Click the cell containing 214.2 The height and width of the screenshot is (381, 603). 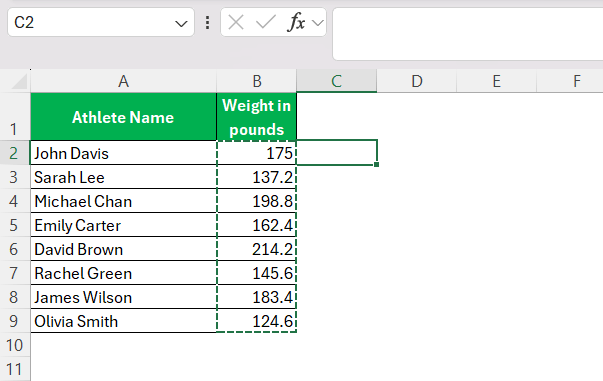257,249
